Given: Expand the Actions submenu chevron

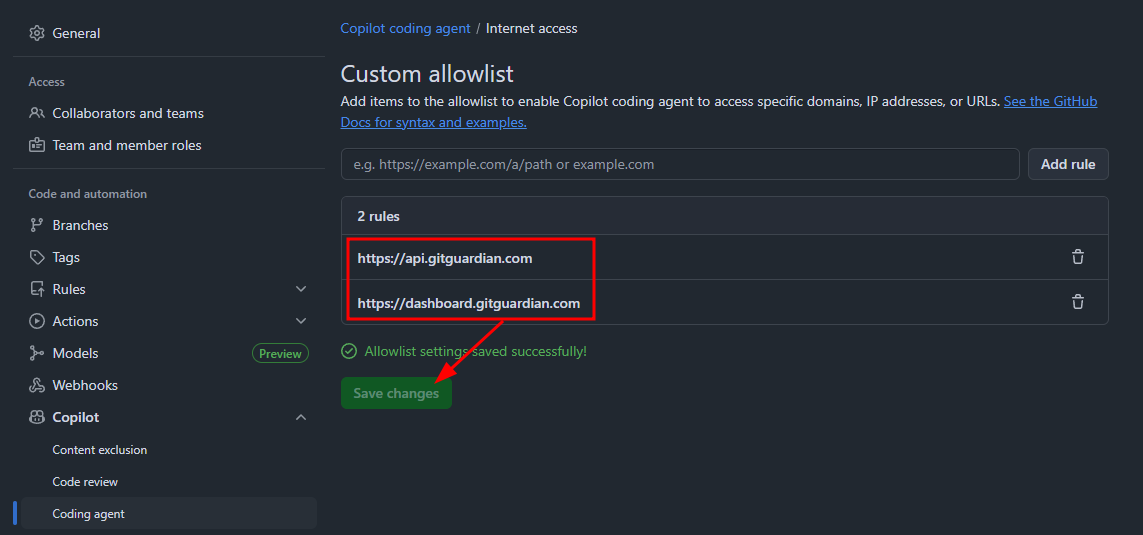Looking at the screenshot, I should [301, 321].
